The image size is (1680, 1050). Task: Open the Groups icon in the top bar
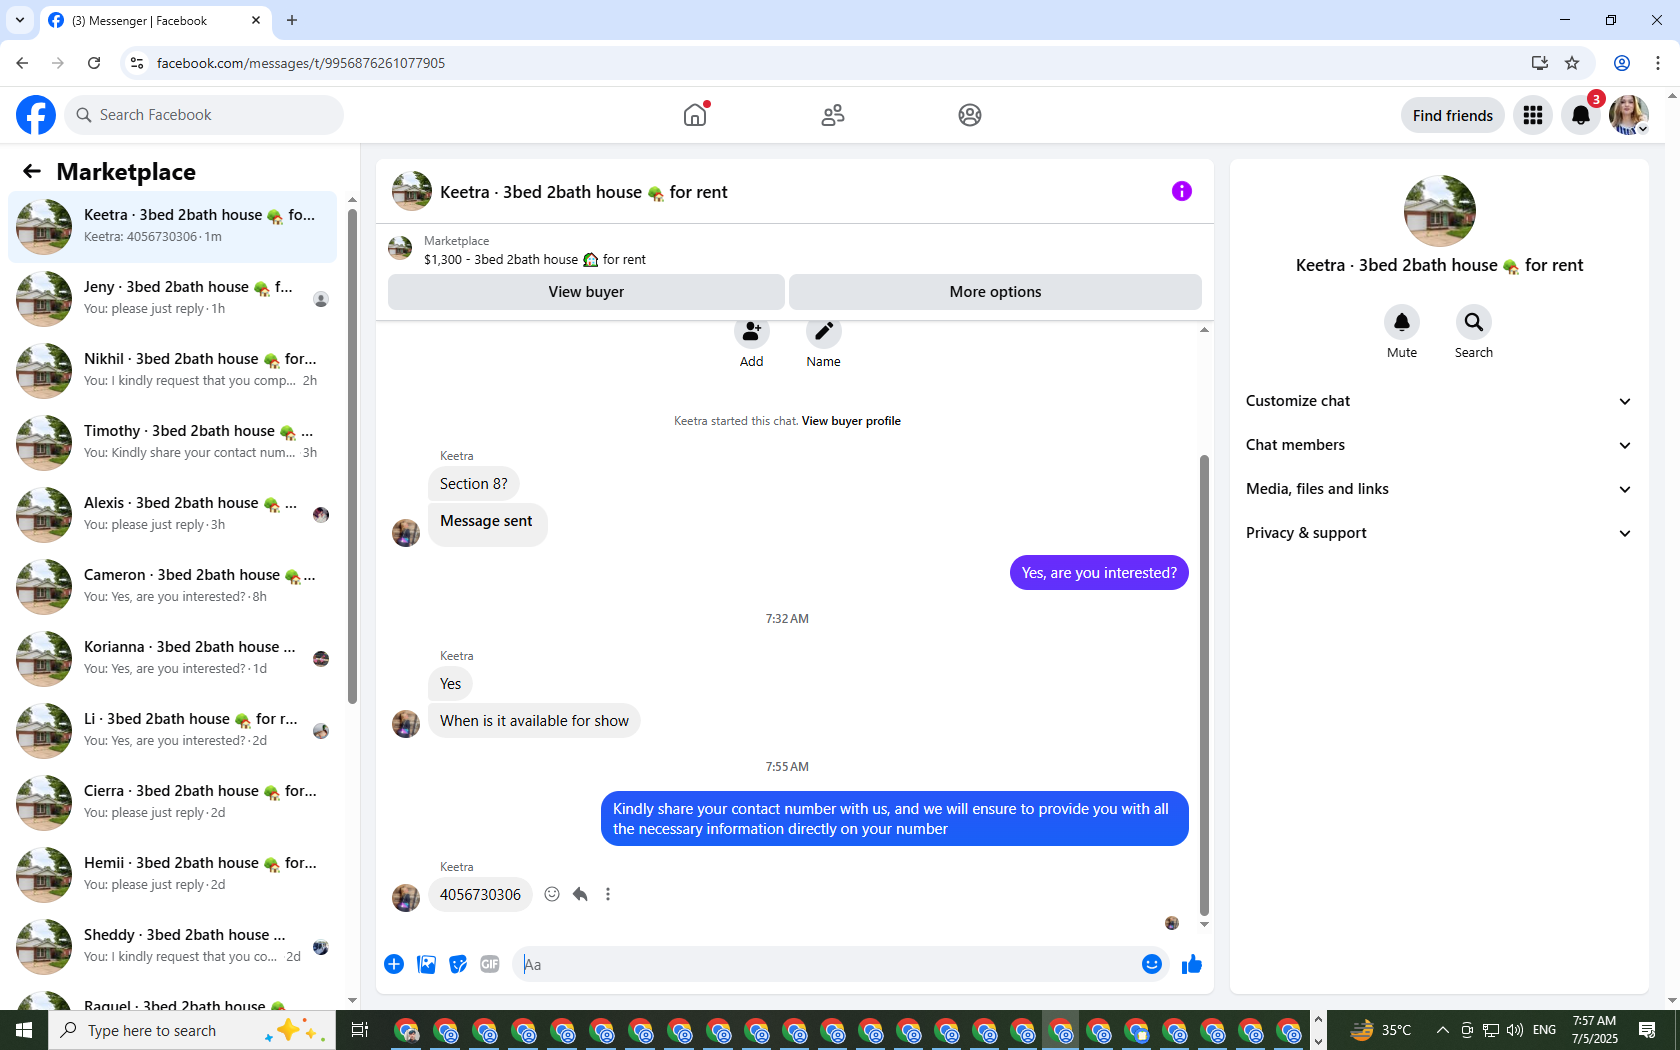click(x=970, y=115)
